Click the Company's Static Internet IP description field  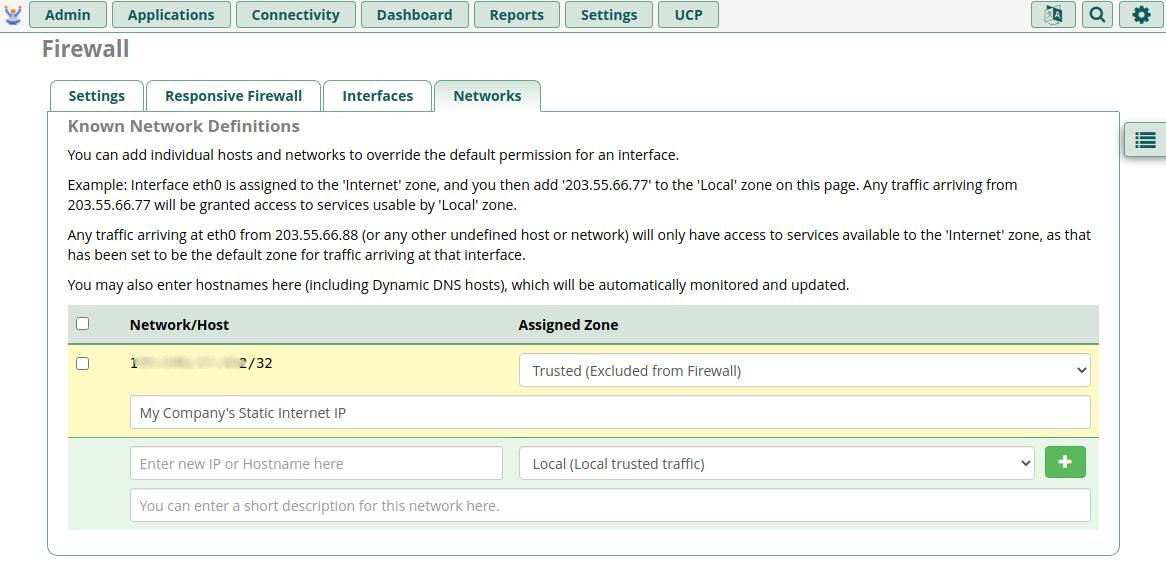coord(610,413)
